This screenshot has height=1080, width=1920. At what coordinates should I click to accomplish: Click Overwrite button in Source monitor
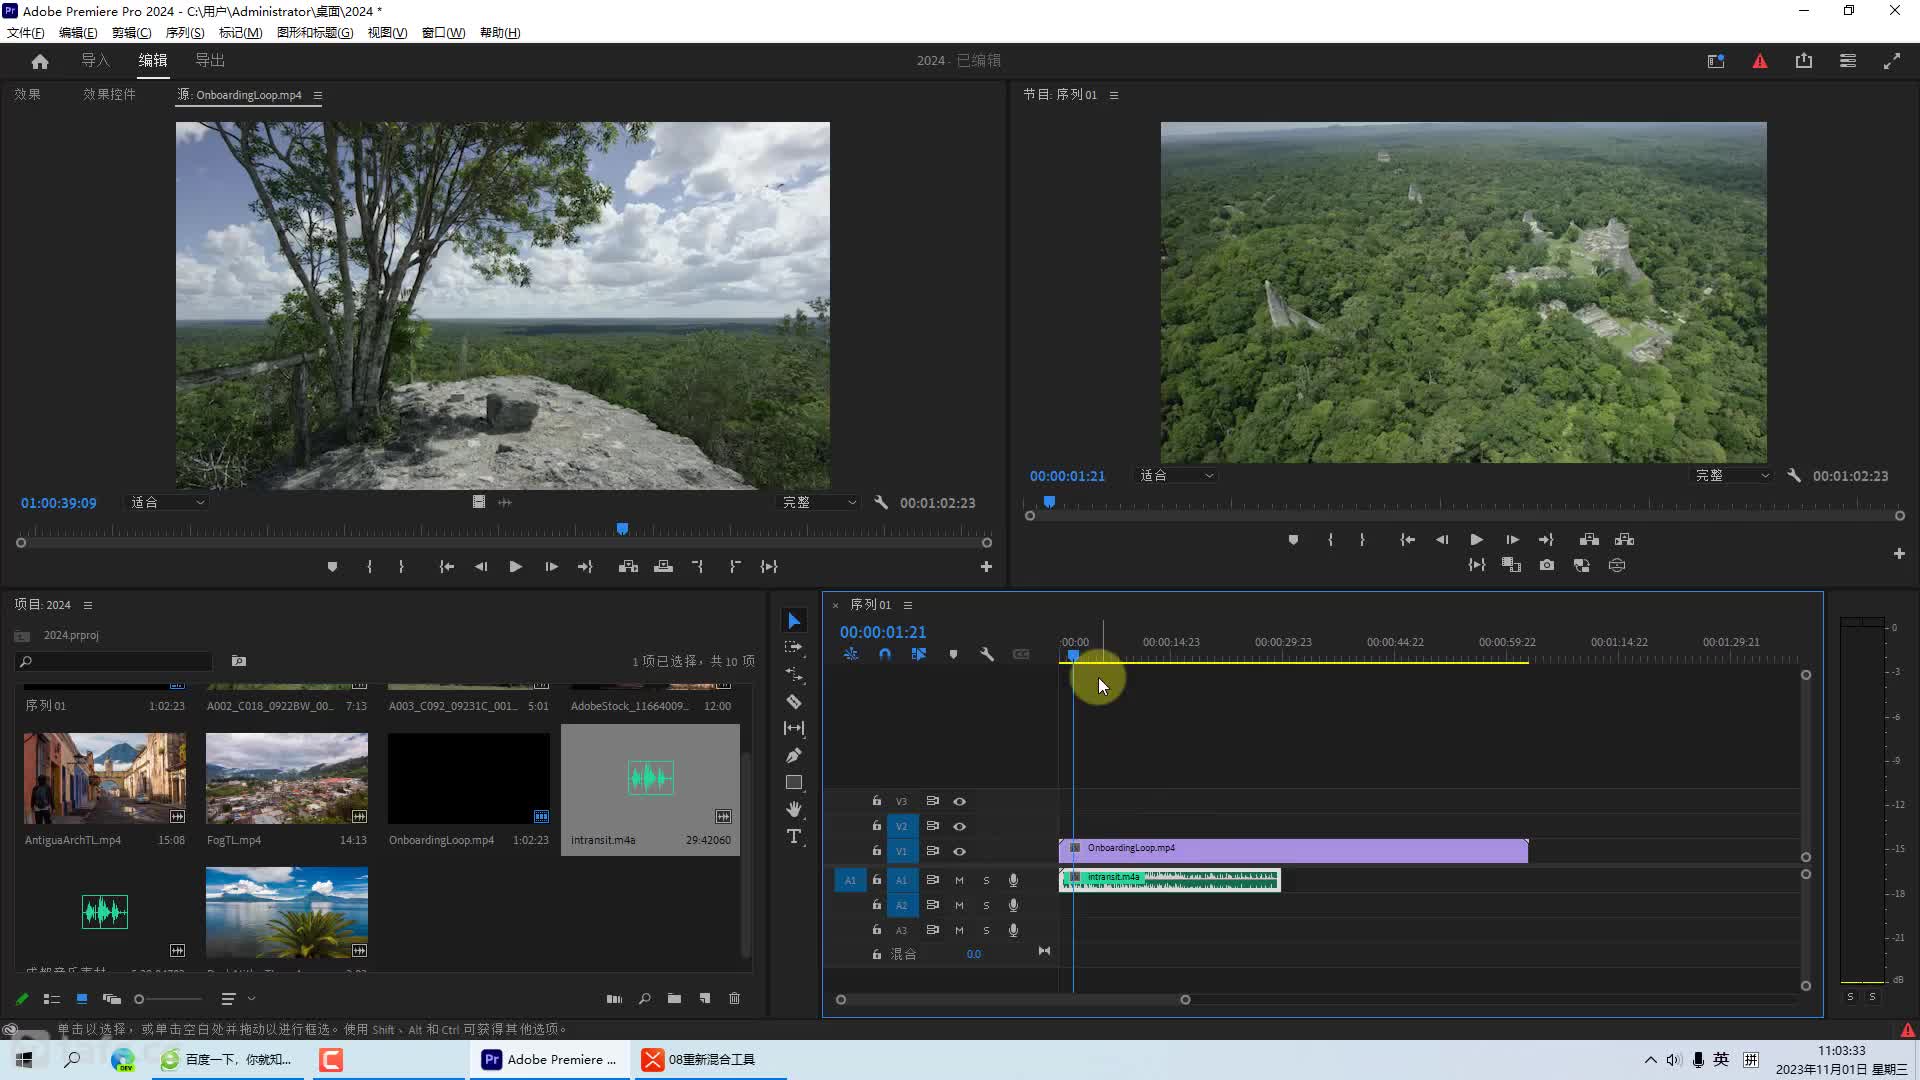pos(663,567)
